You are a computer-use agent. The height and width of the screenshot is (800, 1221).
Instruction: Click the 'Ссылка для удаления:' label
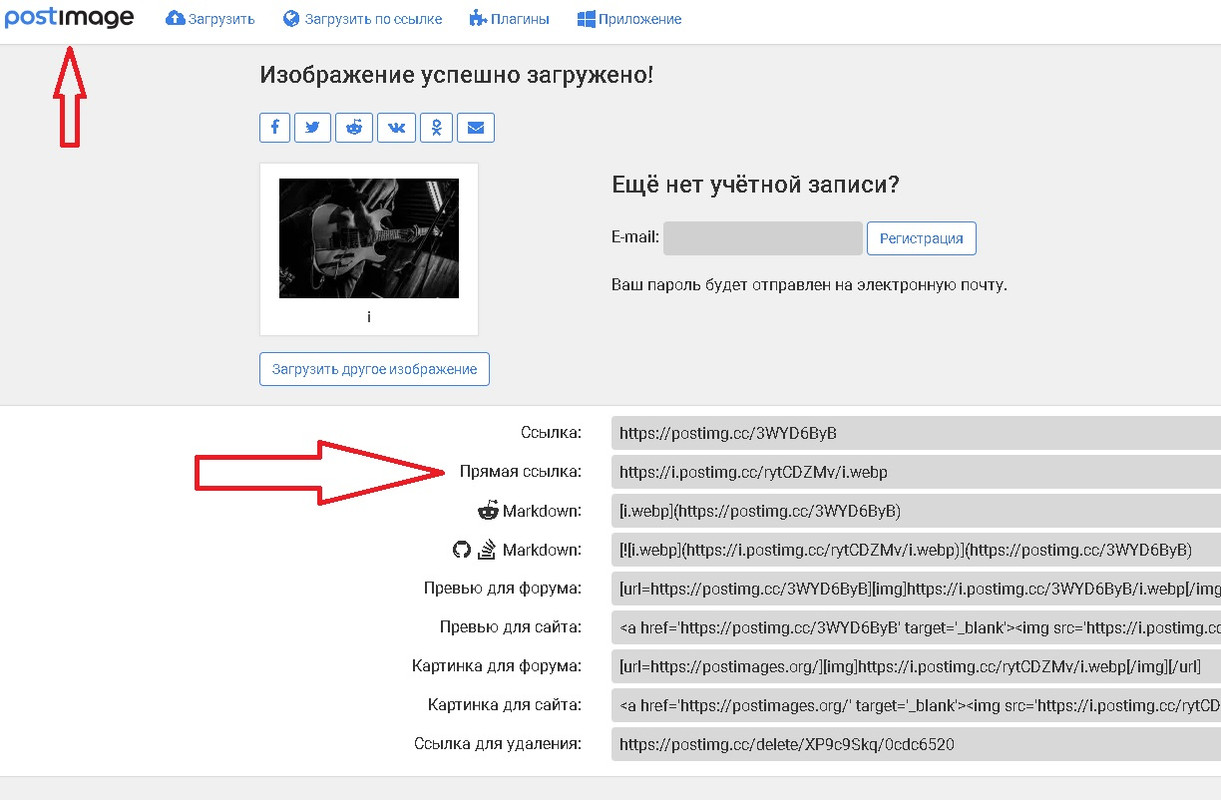(x=498, y=744)
